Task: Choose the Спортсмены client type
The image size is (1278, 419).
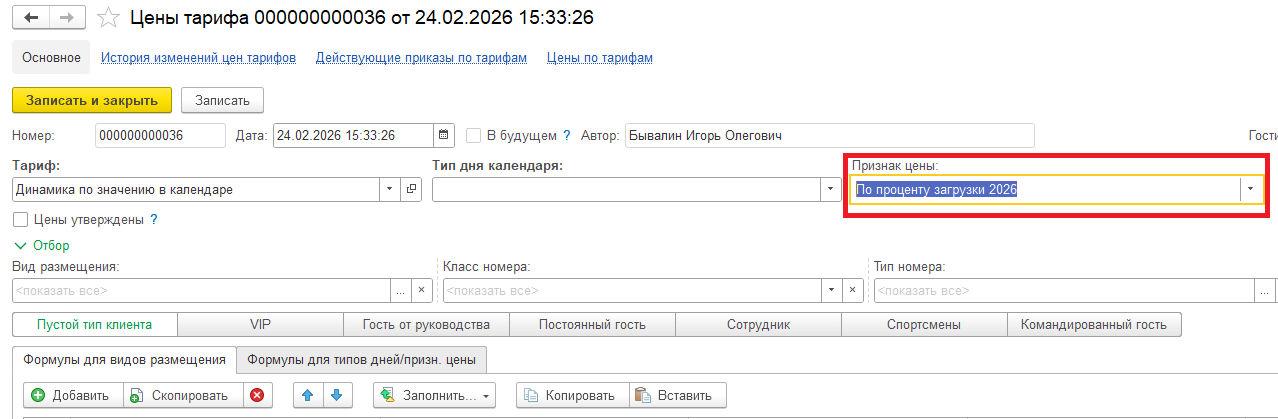Action: [x=924, y=324]
